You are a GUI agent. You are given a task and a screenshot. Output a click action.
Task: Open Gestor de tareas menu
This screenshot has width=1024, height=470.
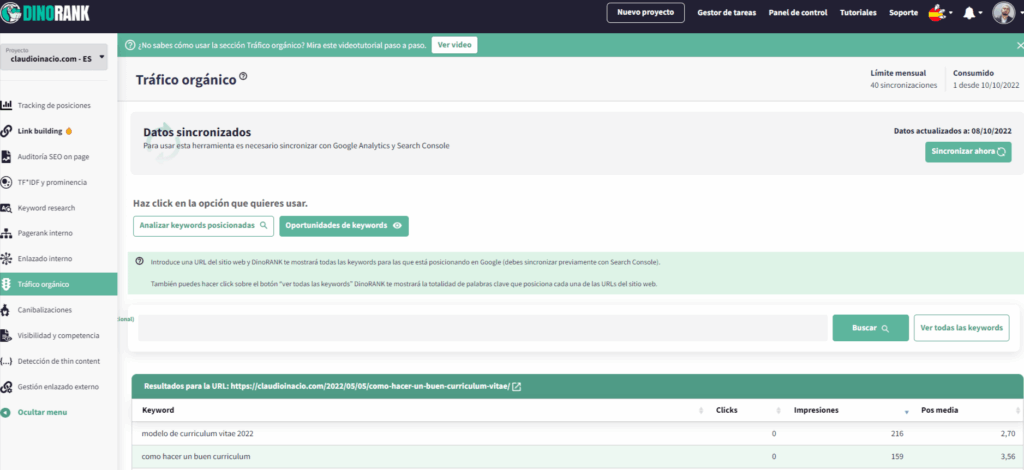click(x=726, y=13)
